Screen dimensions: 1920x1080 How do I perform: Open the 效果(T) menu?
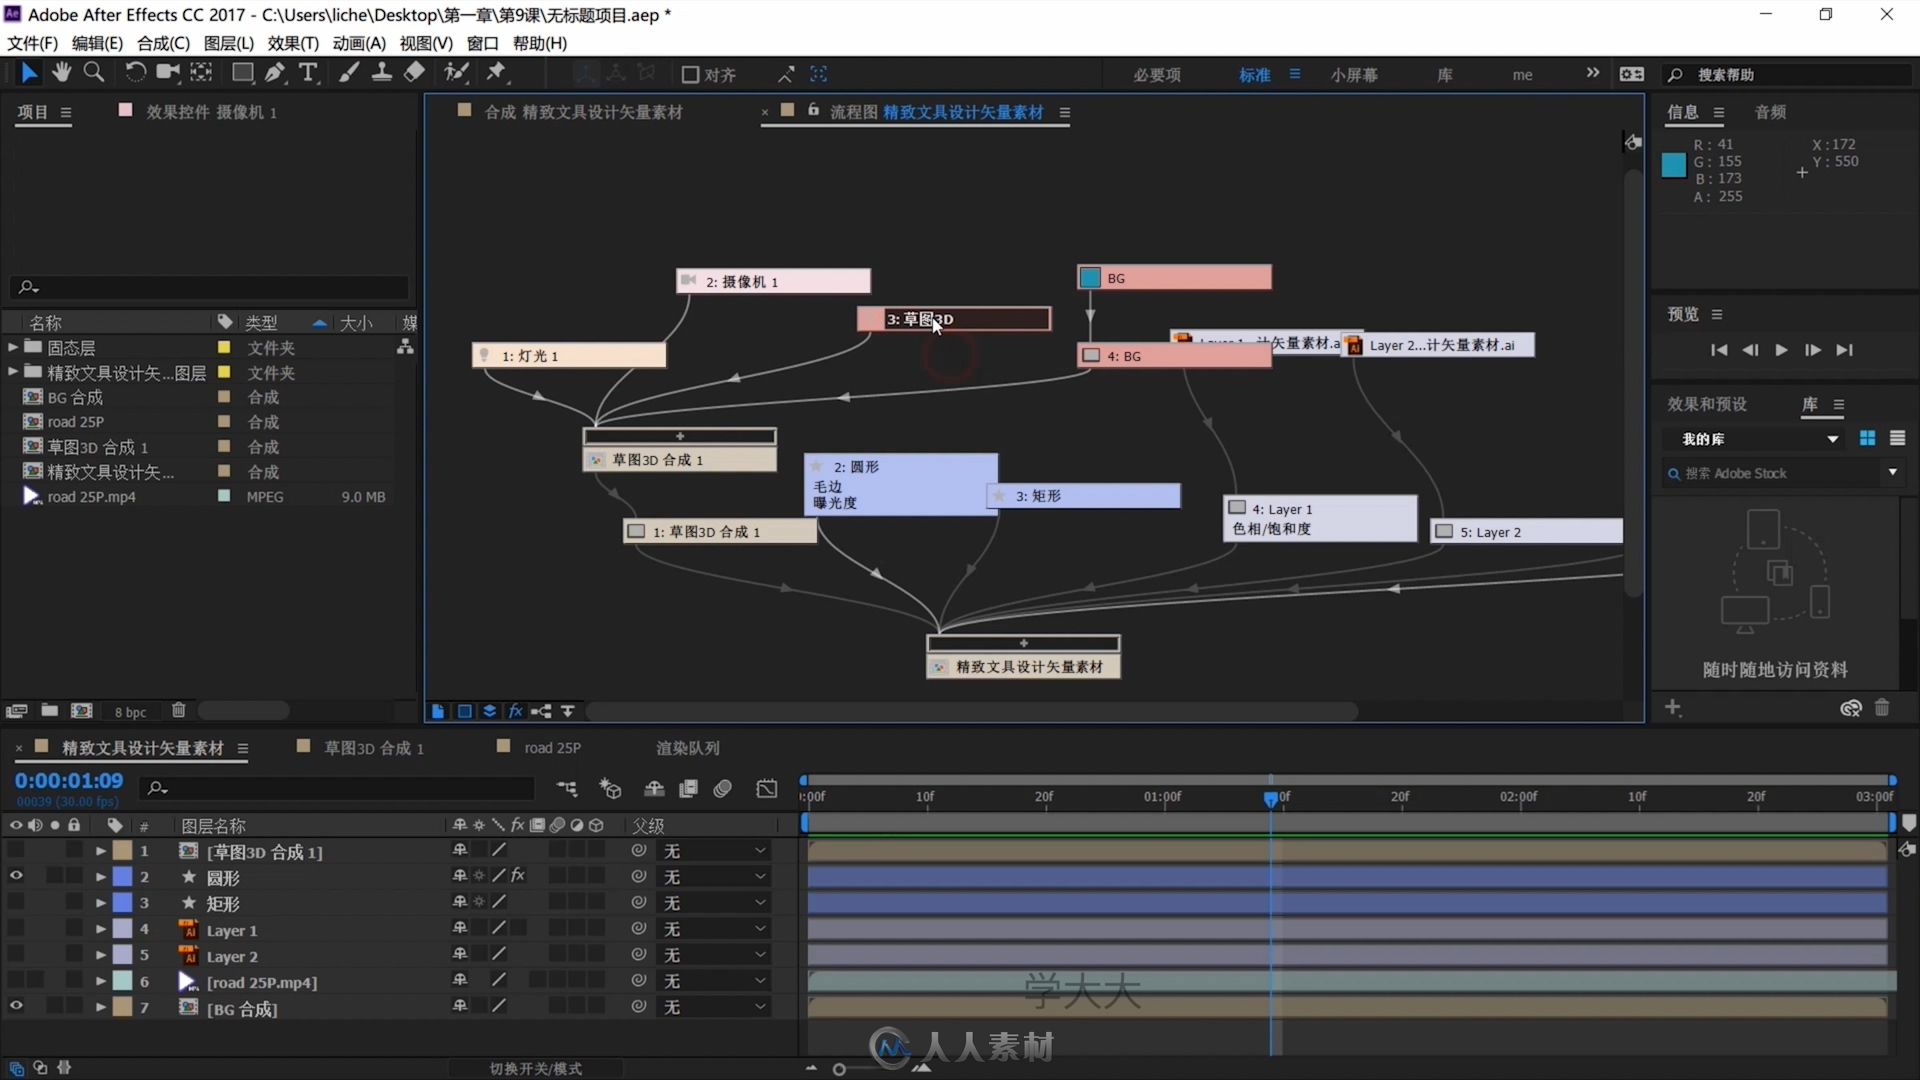pyautogui.click(x=293, y=43)
